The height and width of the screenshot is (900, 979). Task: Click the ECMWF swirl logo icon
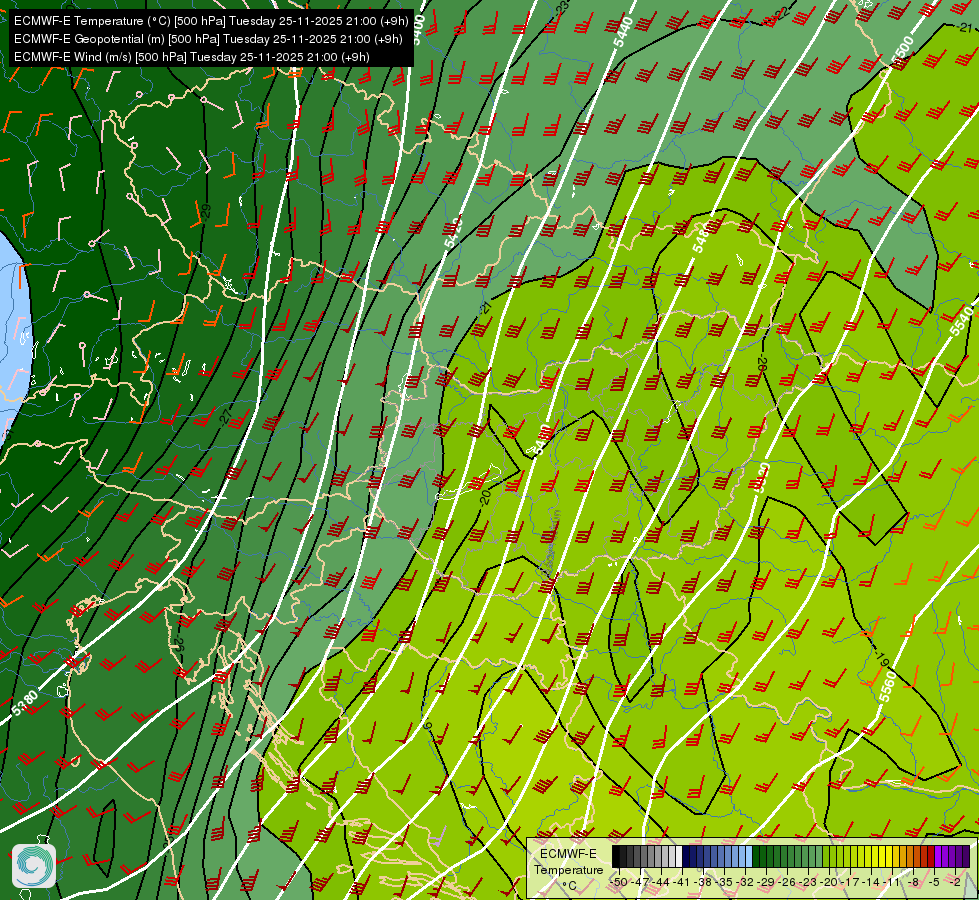point(34,866)
